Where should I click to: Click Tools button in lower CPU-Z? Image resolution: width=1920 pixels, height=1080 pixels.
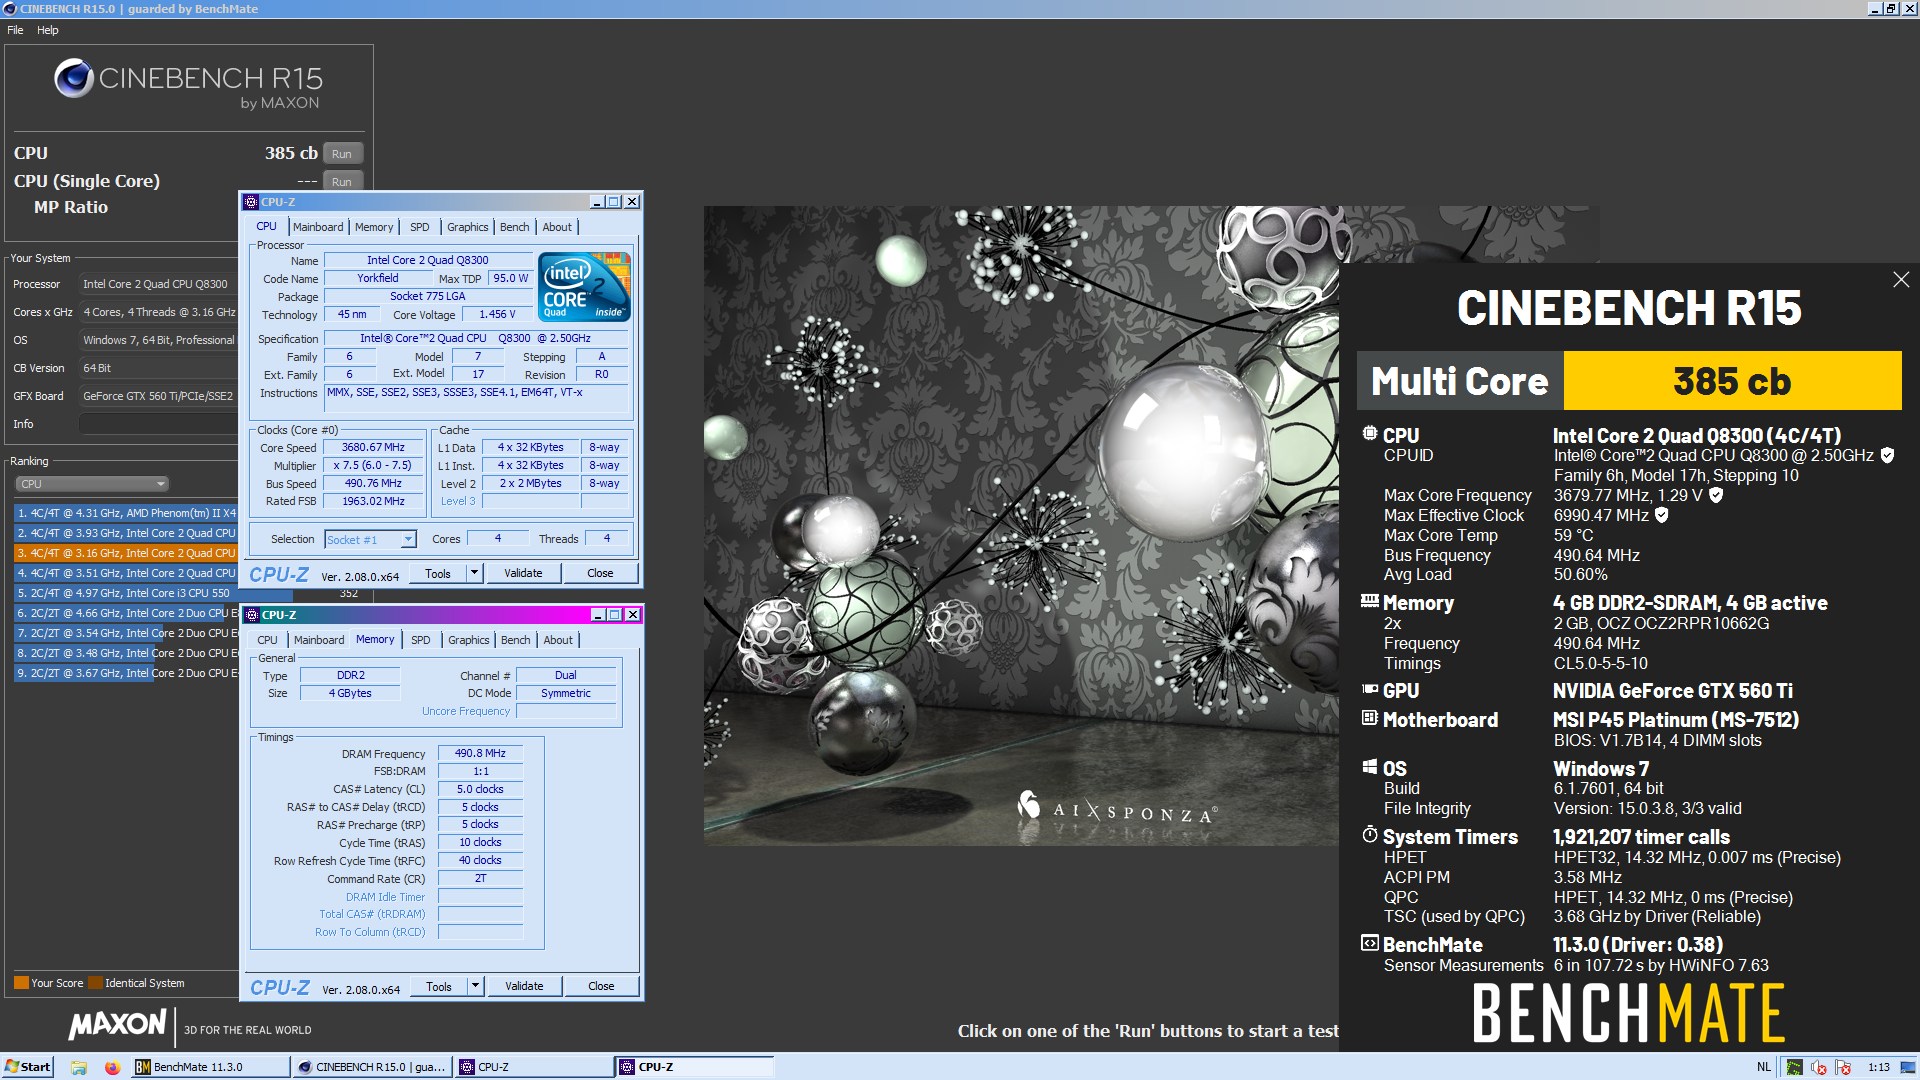439,986
